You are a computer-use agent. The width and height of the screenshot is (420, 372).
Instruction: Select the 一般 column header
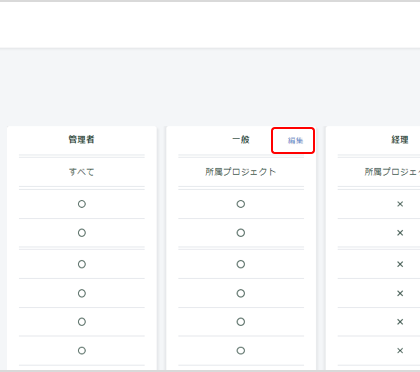[x=241, y=139]
